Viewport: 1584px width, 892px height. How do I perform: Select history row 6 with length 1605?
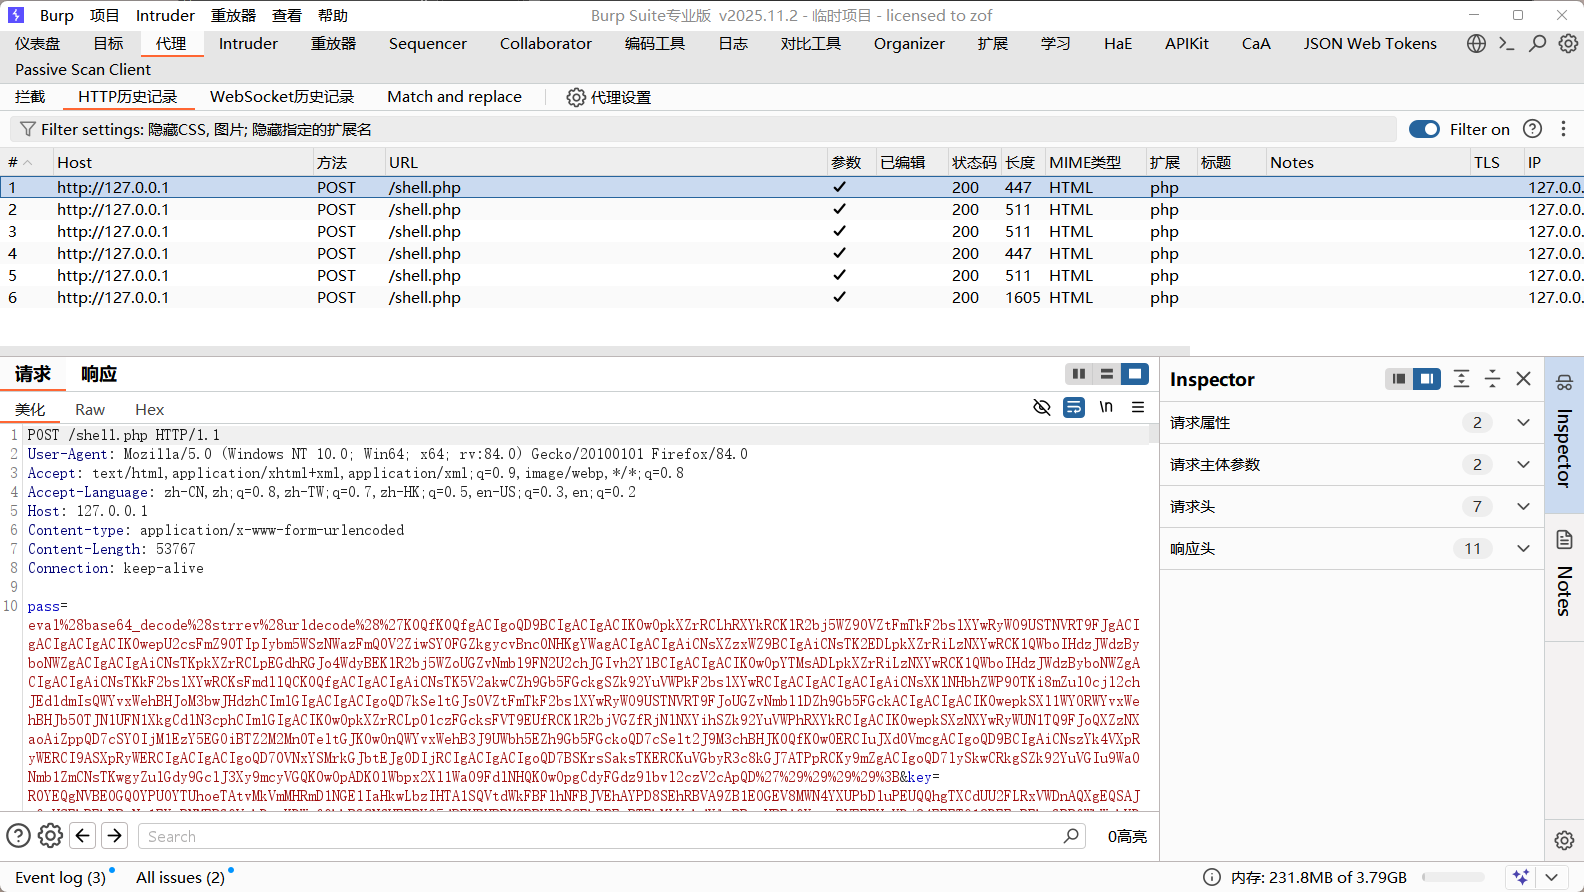792,297
